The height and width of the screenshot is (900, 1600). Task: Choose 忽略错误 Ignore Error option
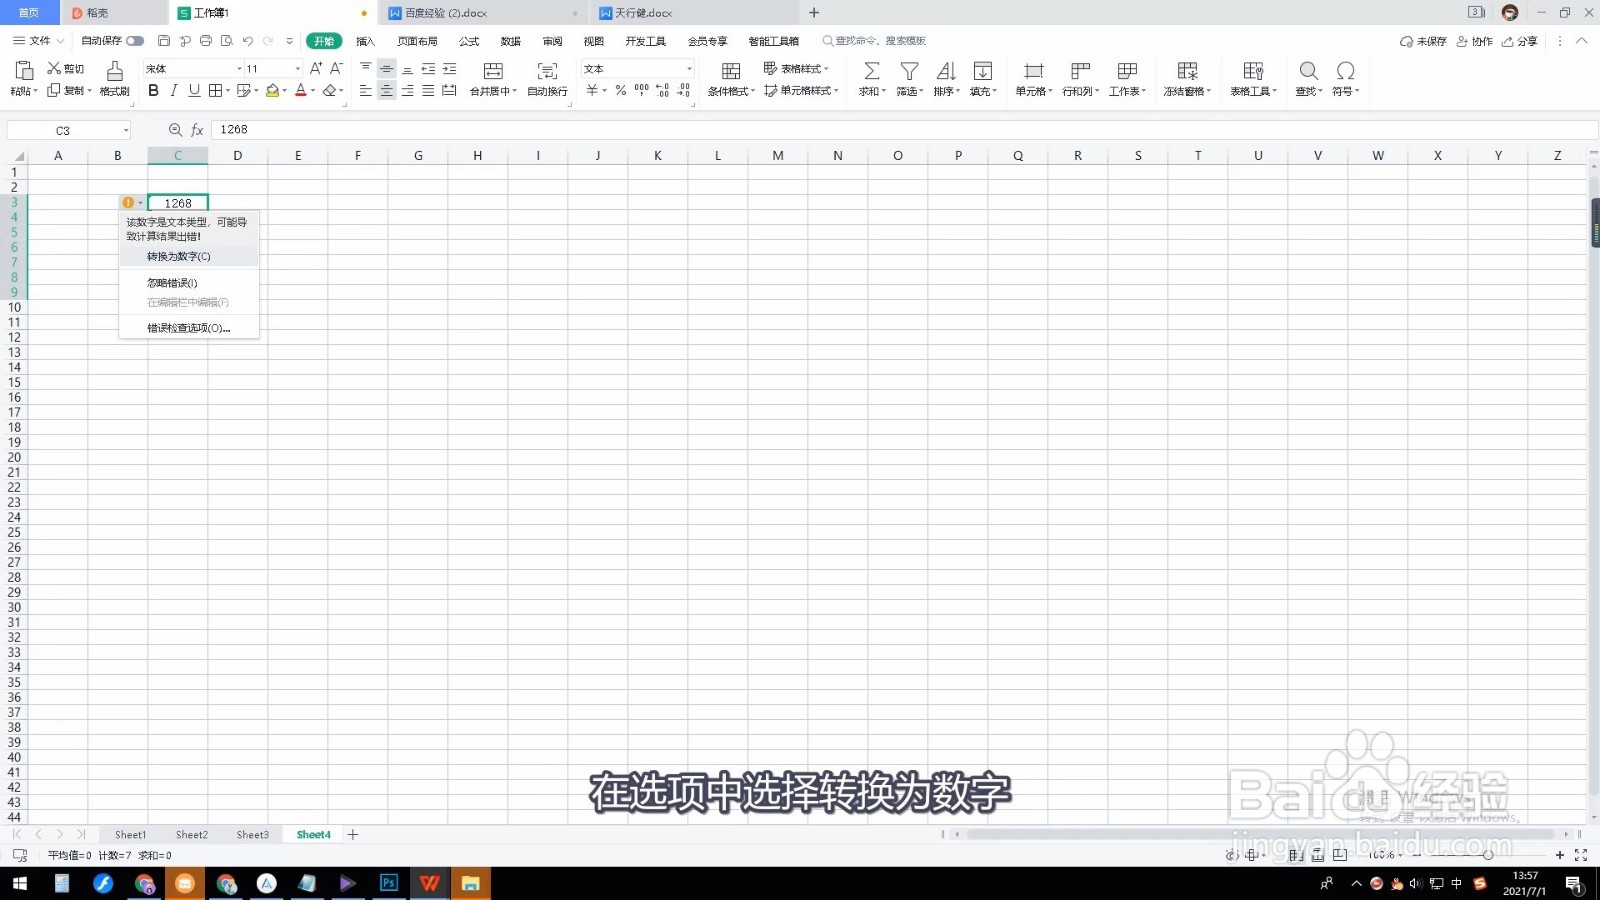click(189, 283)
